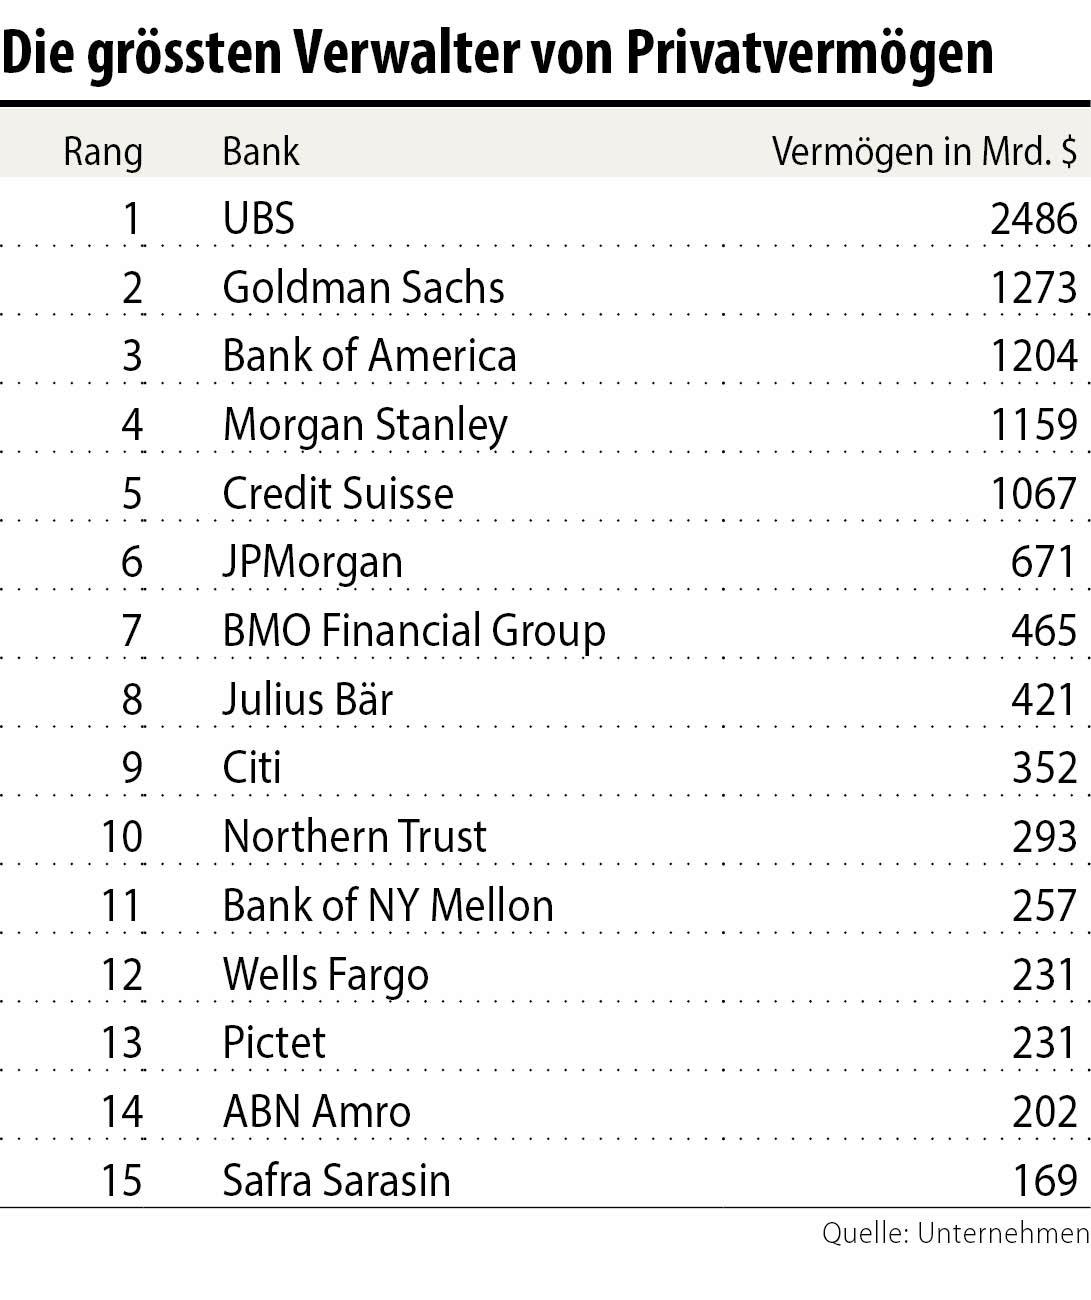Select the JPMorgan value 671
The width and height of the screenshot is (1091, 1300).
(x=1043, y=562)
